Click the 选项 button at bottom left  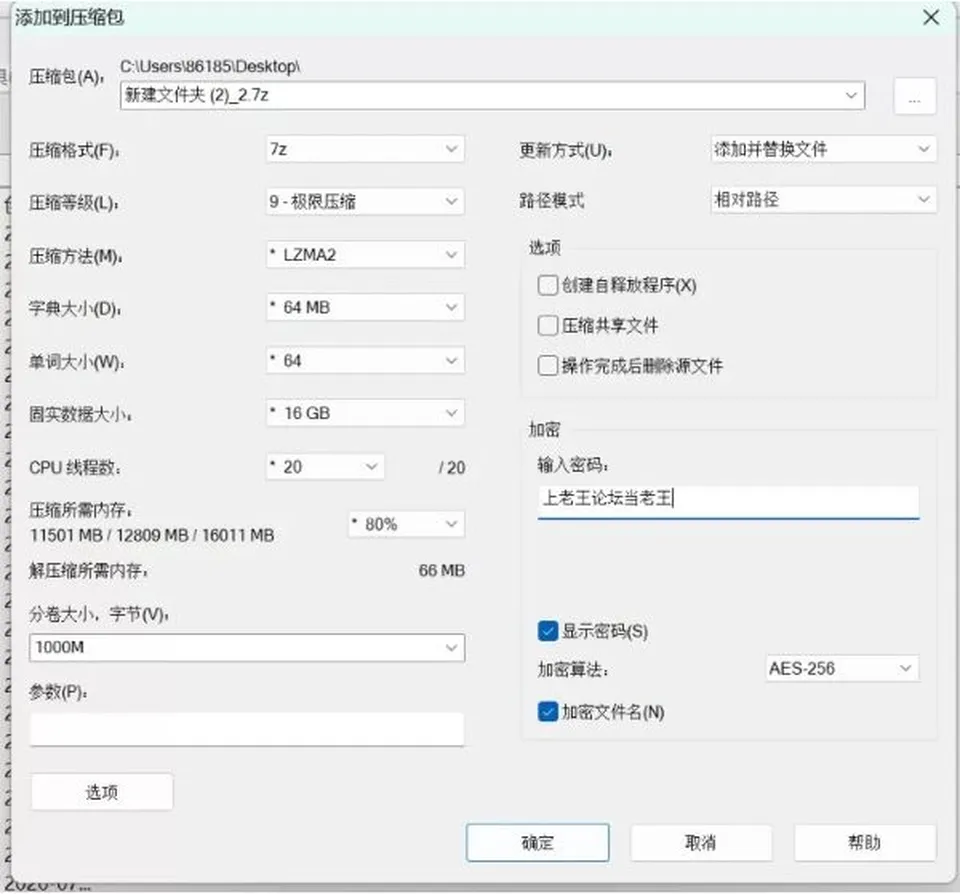(x=102, y=792)
